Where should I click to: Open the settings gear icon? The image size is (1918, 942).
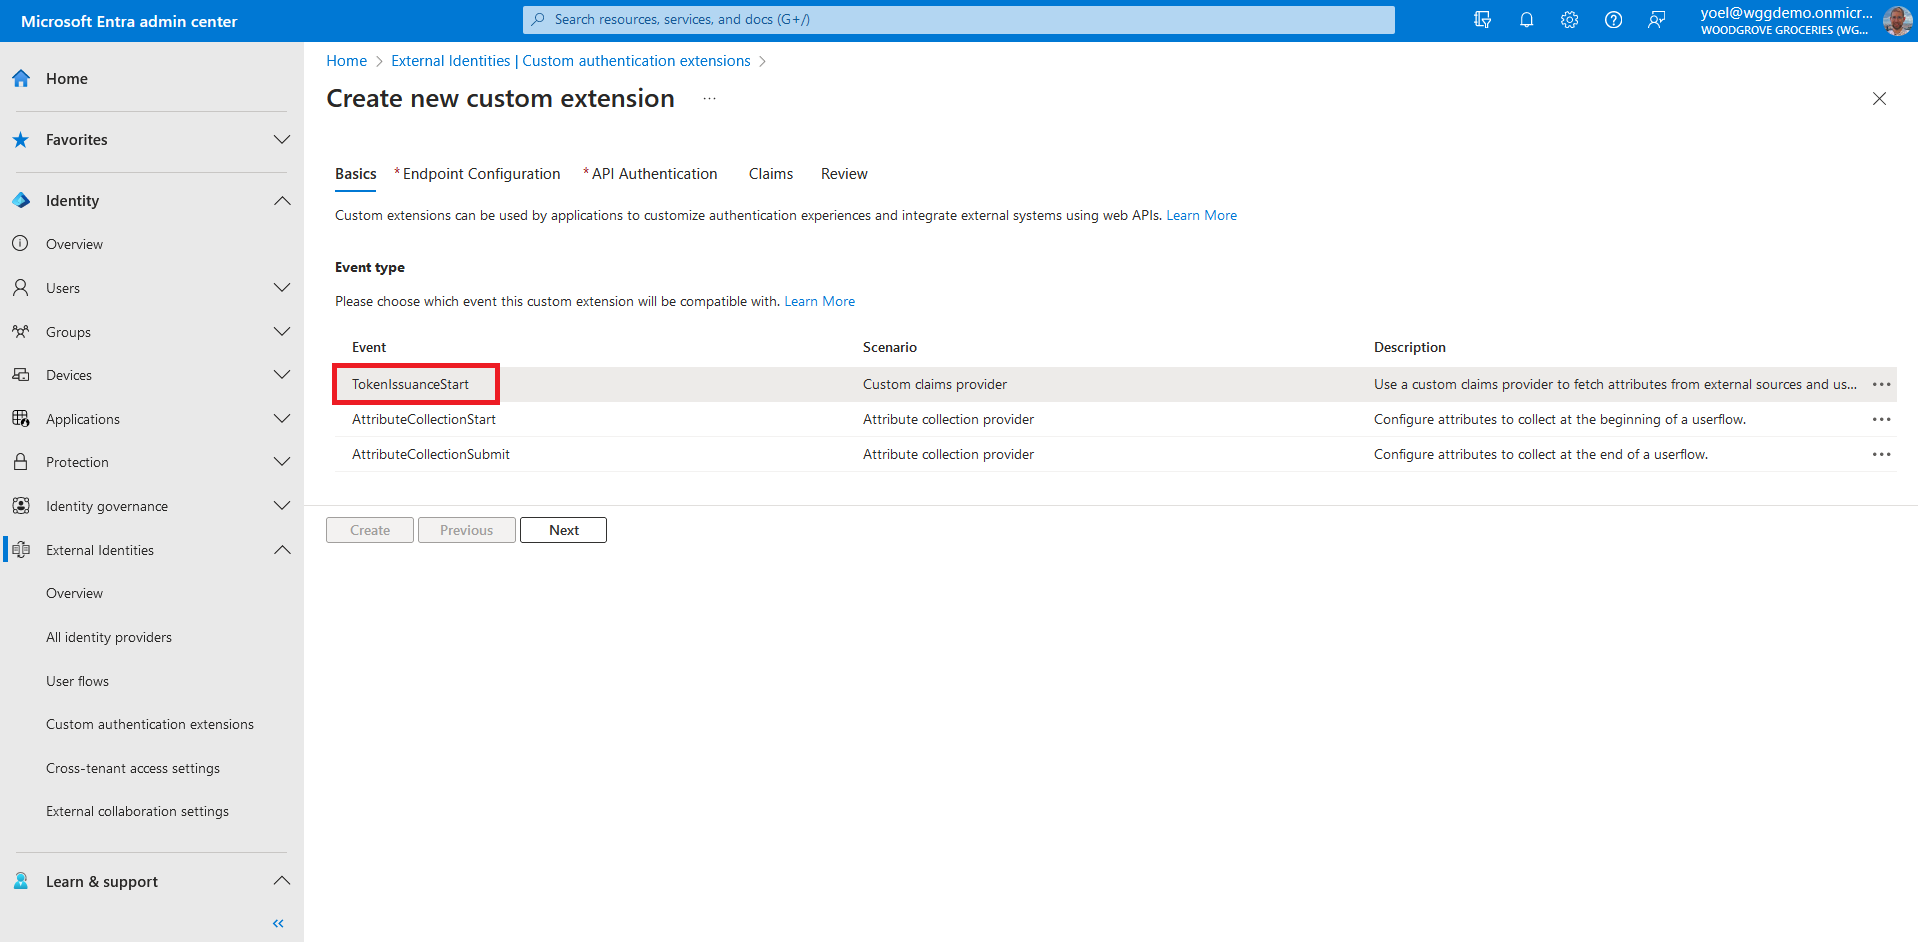[x=1569, y=20]
